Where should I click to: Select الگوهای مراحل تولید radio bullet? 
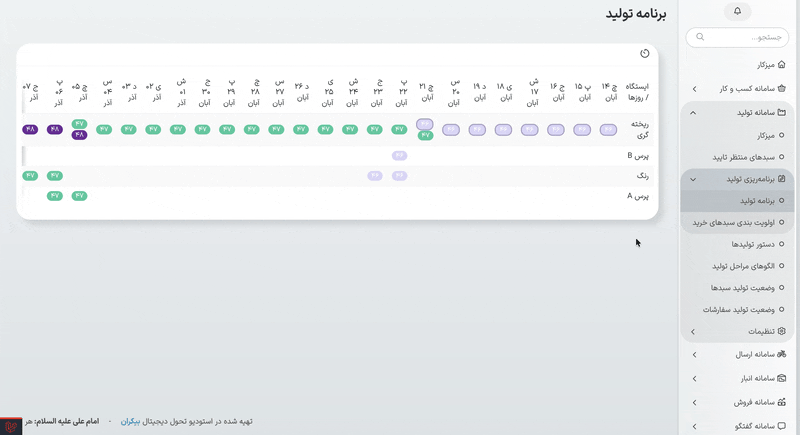point(782,266)
